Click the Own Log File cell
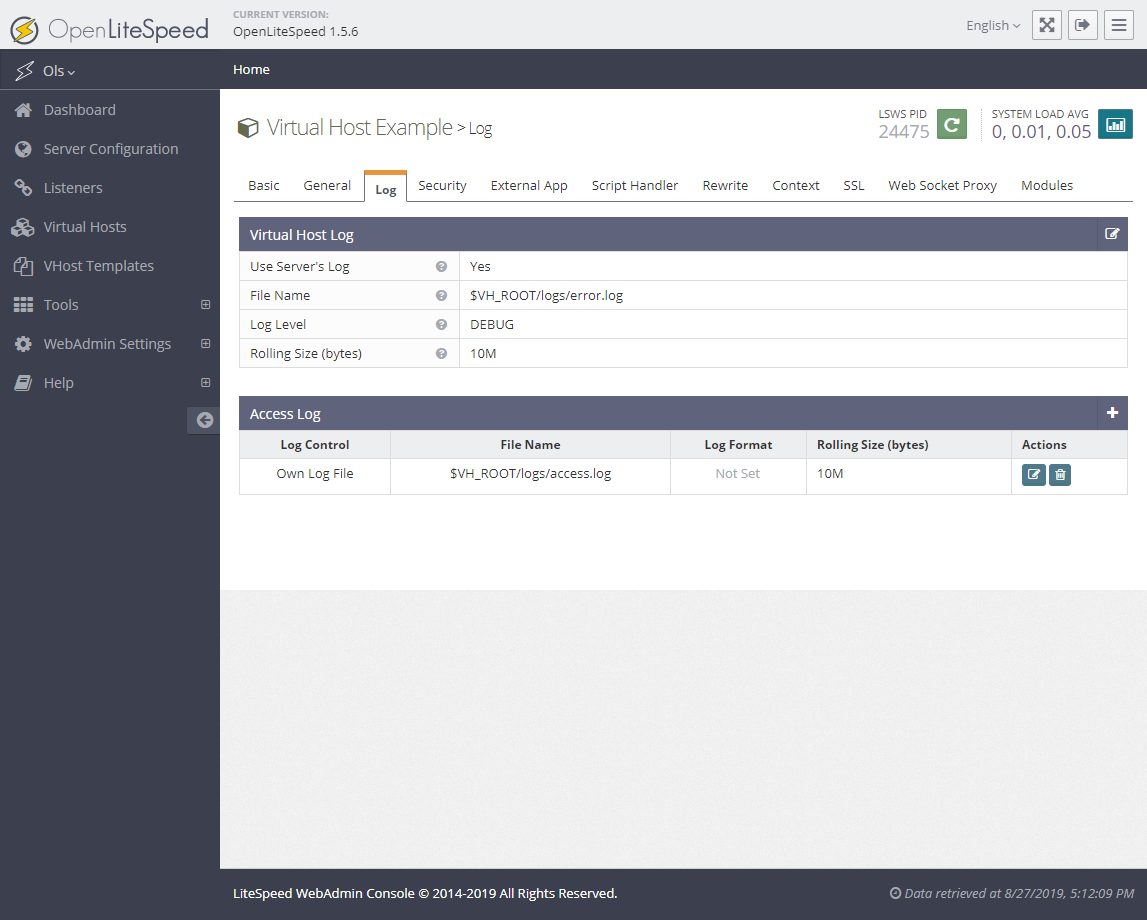The image size is (1147, 920). [315, 474]
